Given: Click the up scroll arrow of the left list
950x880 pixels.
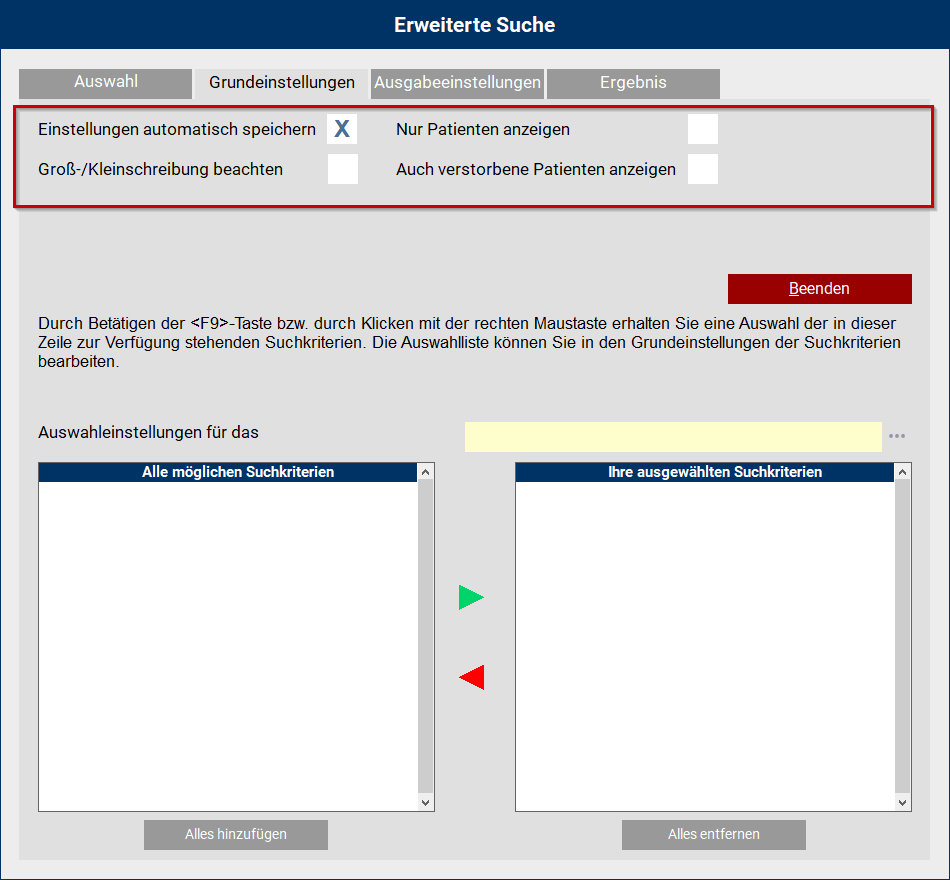Looking at the screenshot, I should tap(424, 470).
